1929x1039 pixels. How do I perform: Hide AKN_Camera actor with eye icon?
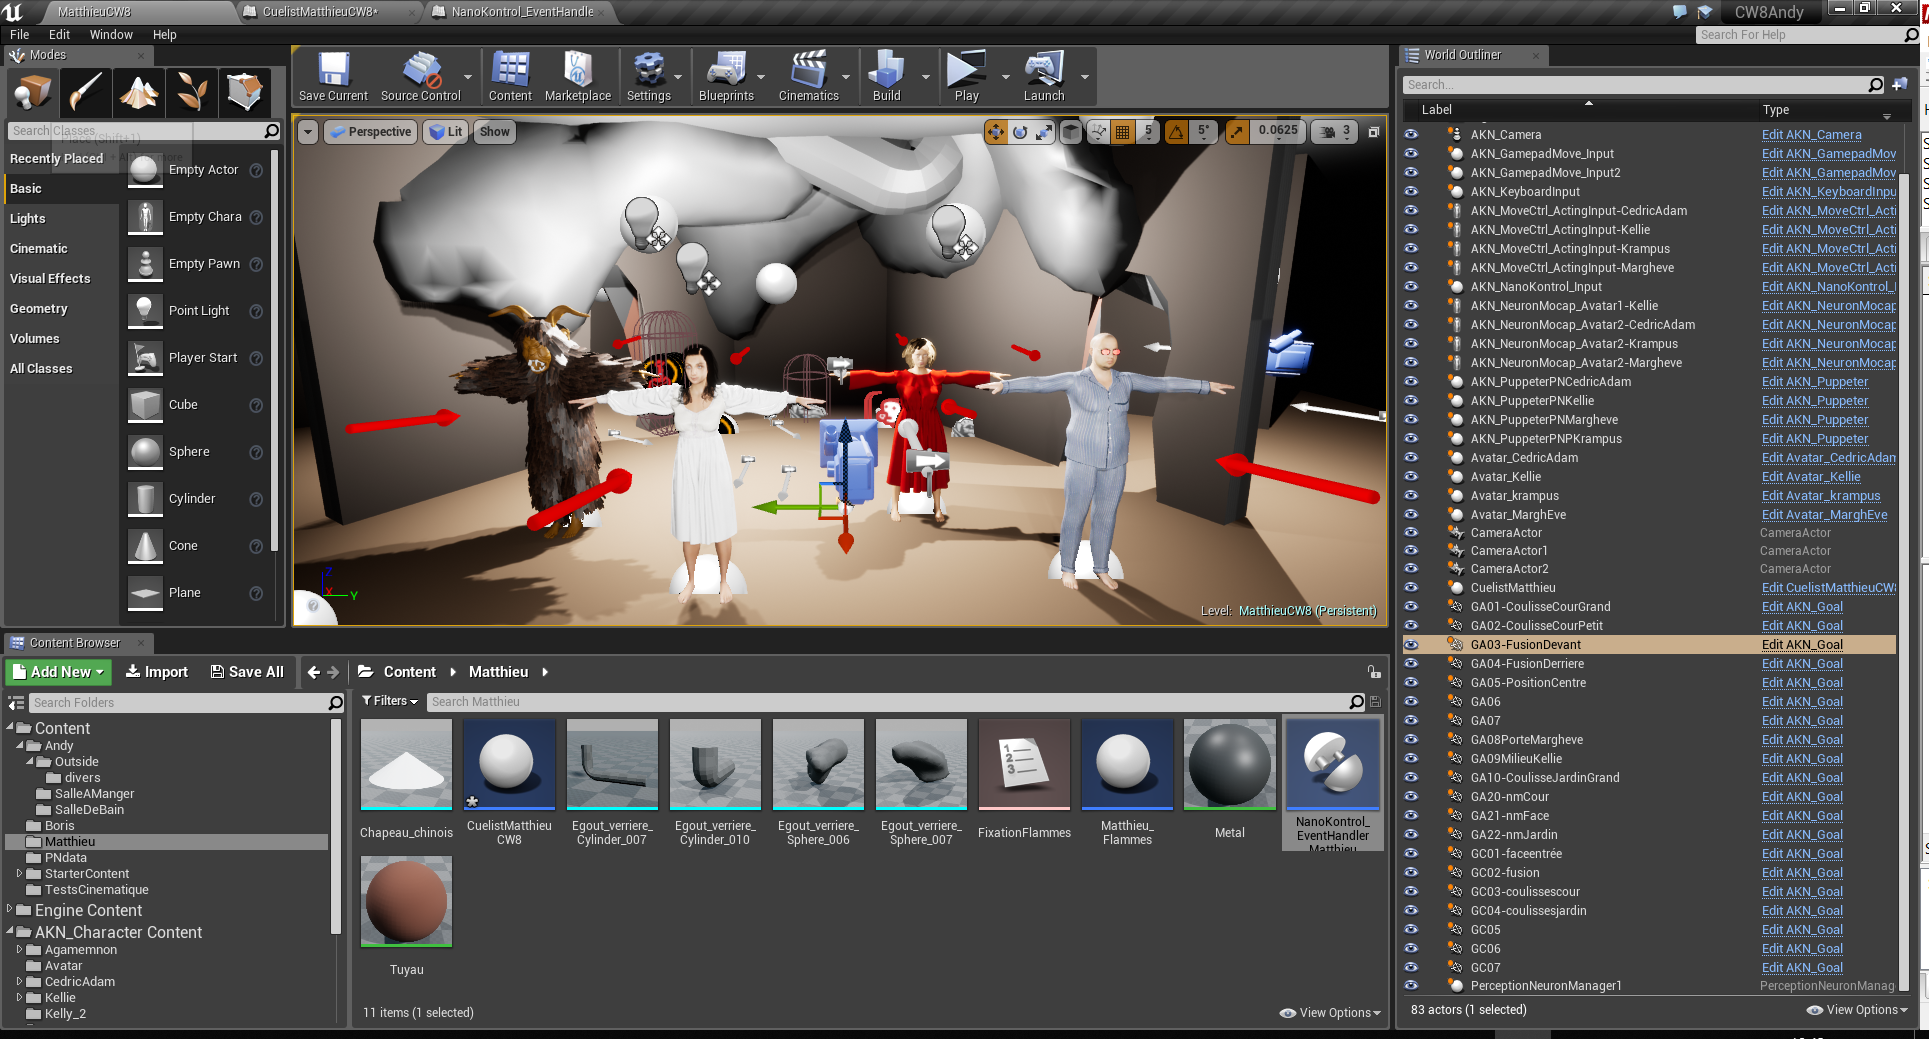[1411, 134]
